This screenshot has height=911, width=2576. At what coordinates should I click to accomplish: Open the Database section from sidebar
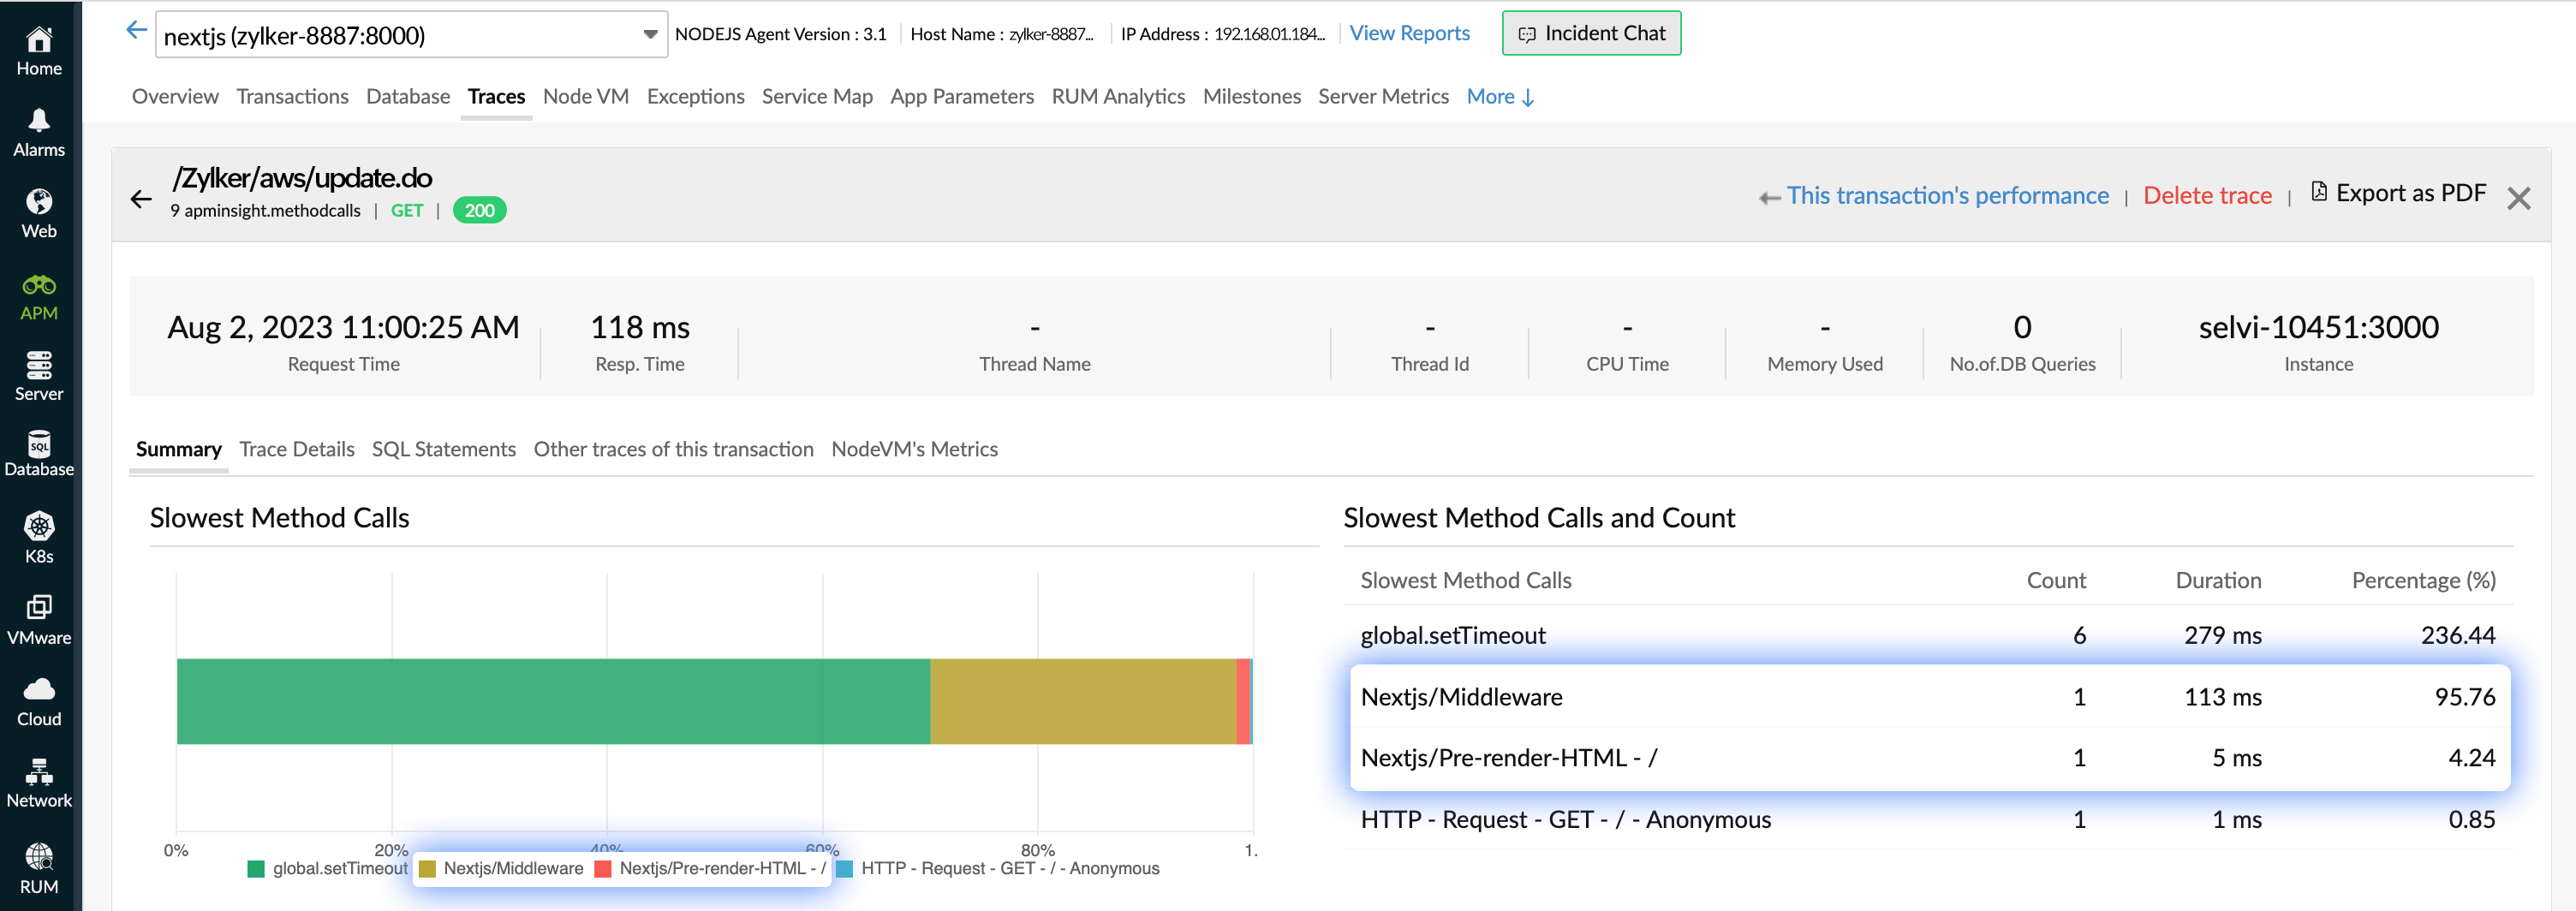[38, 452]
